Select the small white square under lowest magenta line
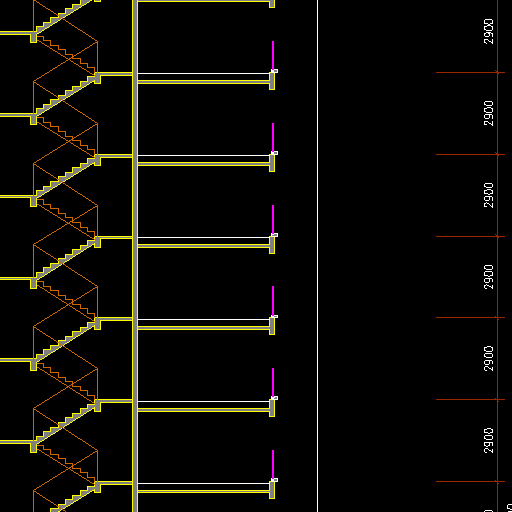Screen dimensions: 512x512 [x=274, y=480]
